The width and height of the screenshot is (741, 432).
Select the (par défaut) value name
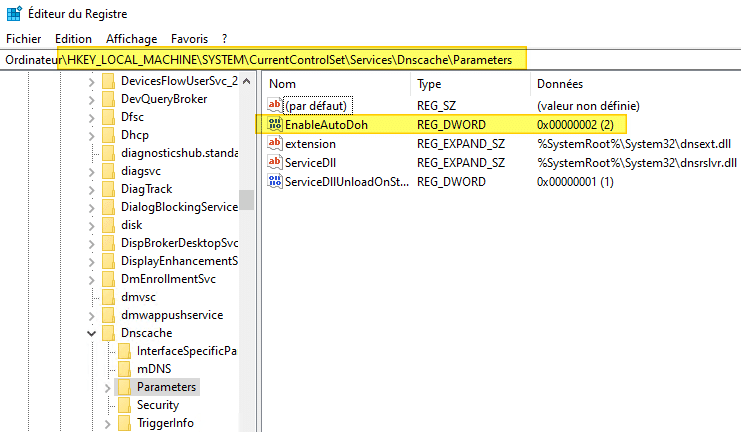[316, 105]
